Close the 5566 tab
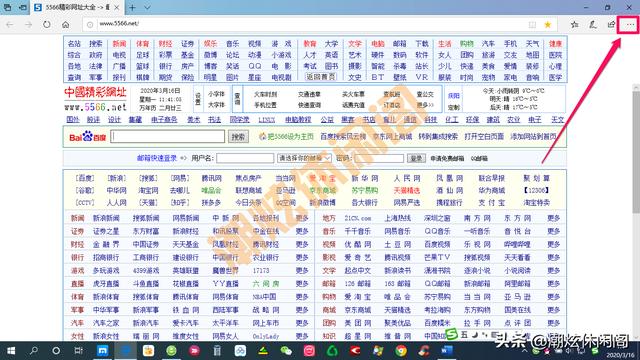The height and width of the screenshot is (360, 640). tap(117, 7)
